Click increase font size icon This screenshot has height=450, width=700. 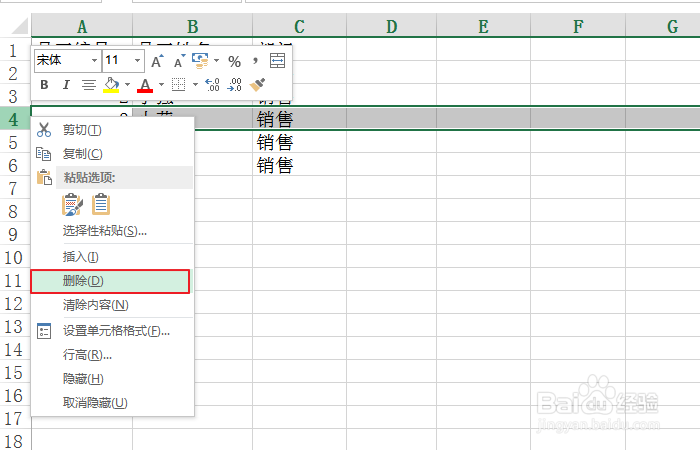[157, 61]
